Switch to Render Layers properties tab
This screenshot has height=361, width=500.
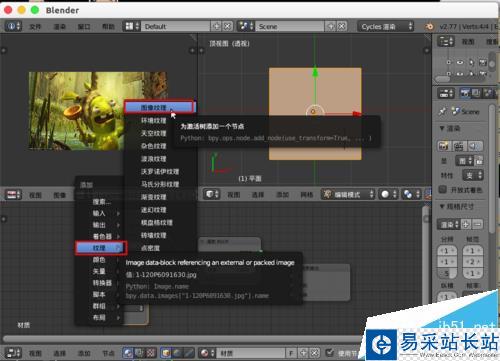[476, 93]
